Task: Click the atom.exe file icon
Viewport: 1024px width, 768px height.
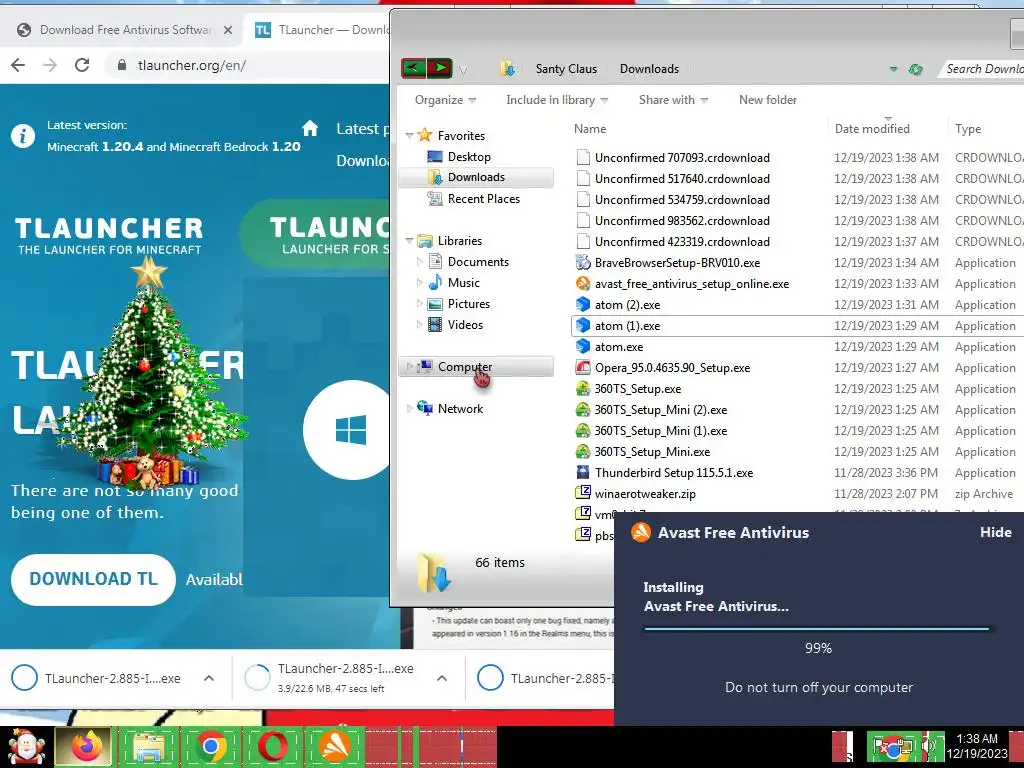Action: pyautogui.click(x=583, y=346)
